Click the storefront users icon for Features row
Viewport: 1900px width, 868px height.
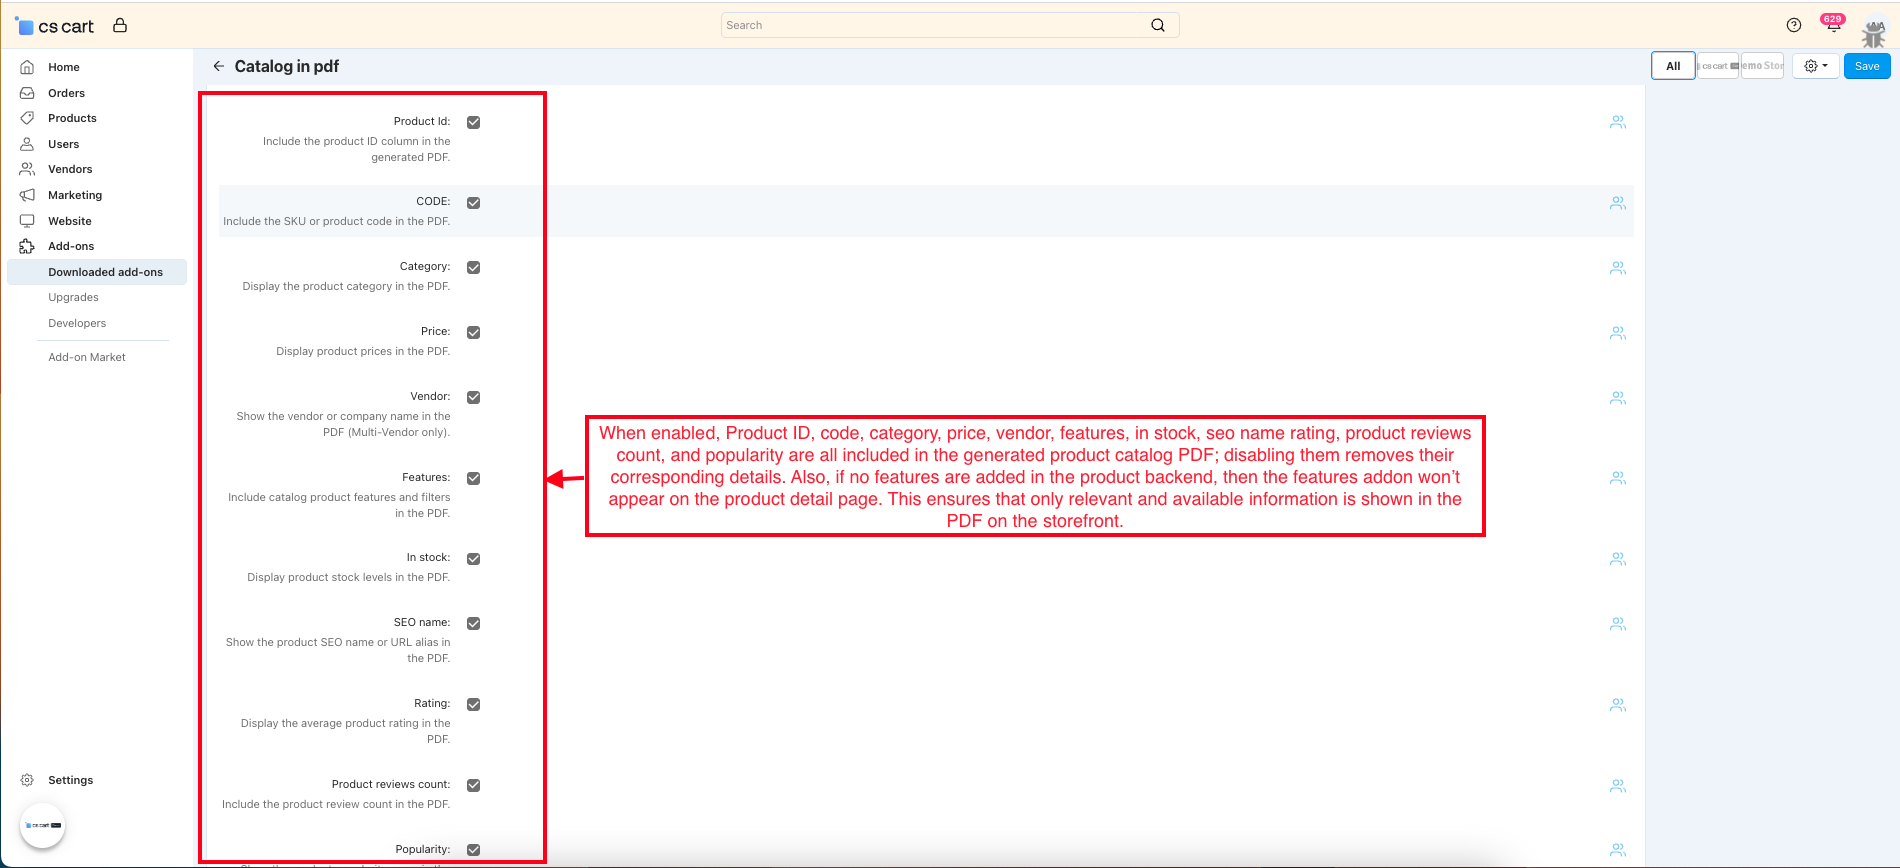coord(1617,478)
